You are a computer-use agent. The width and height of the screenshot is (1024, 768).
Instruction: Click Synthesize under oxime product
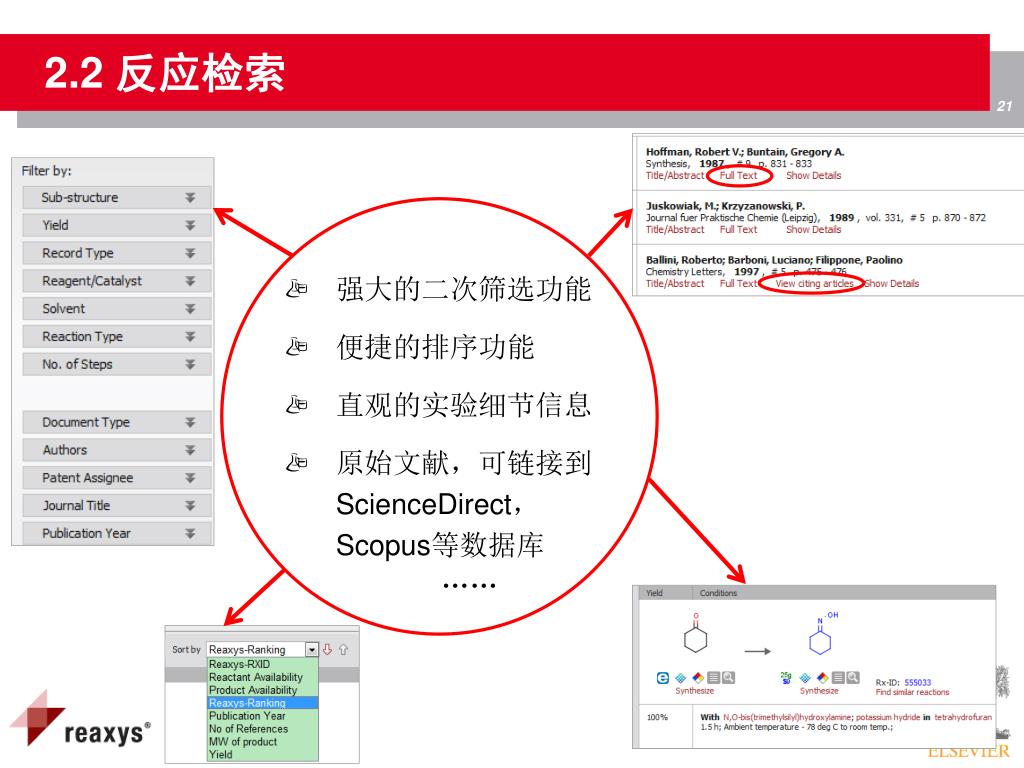point(819,691)
